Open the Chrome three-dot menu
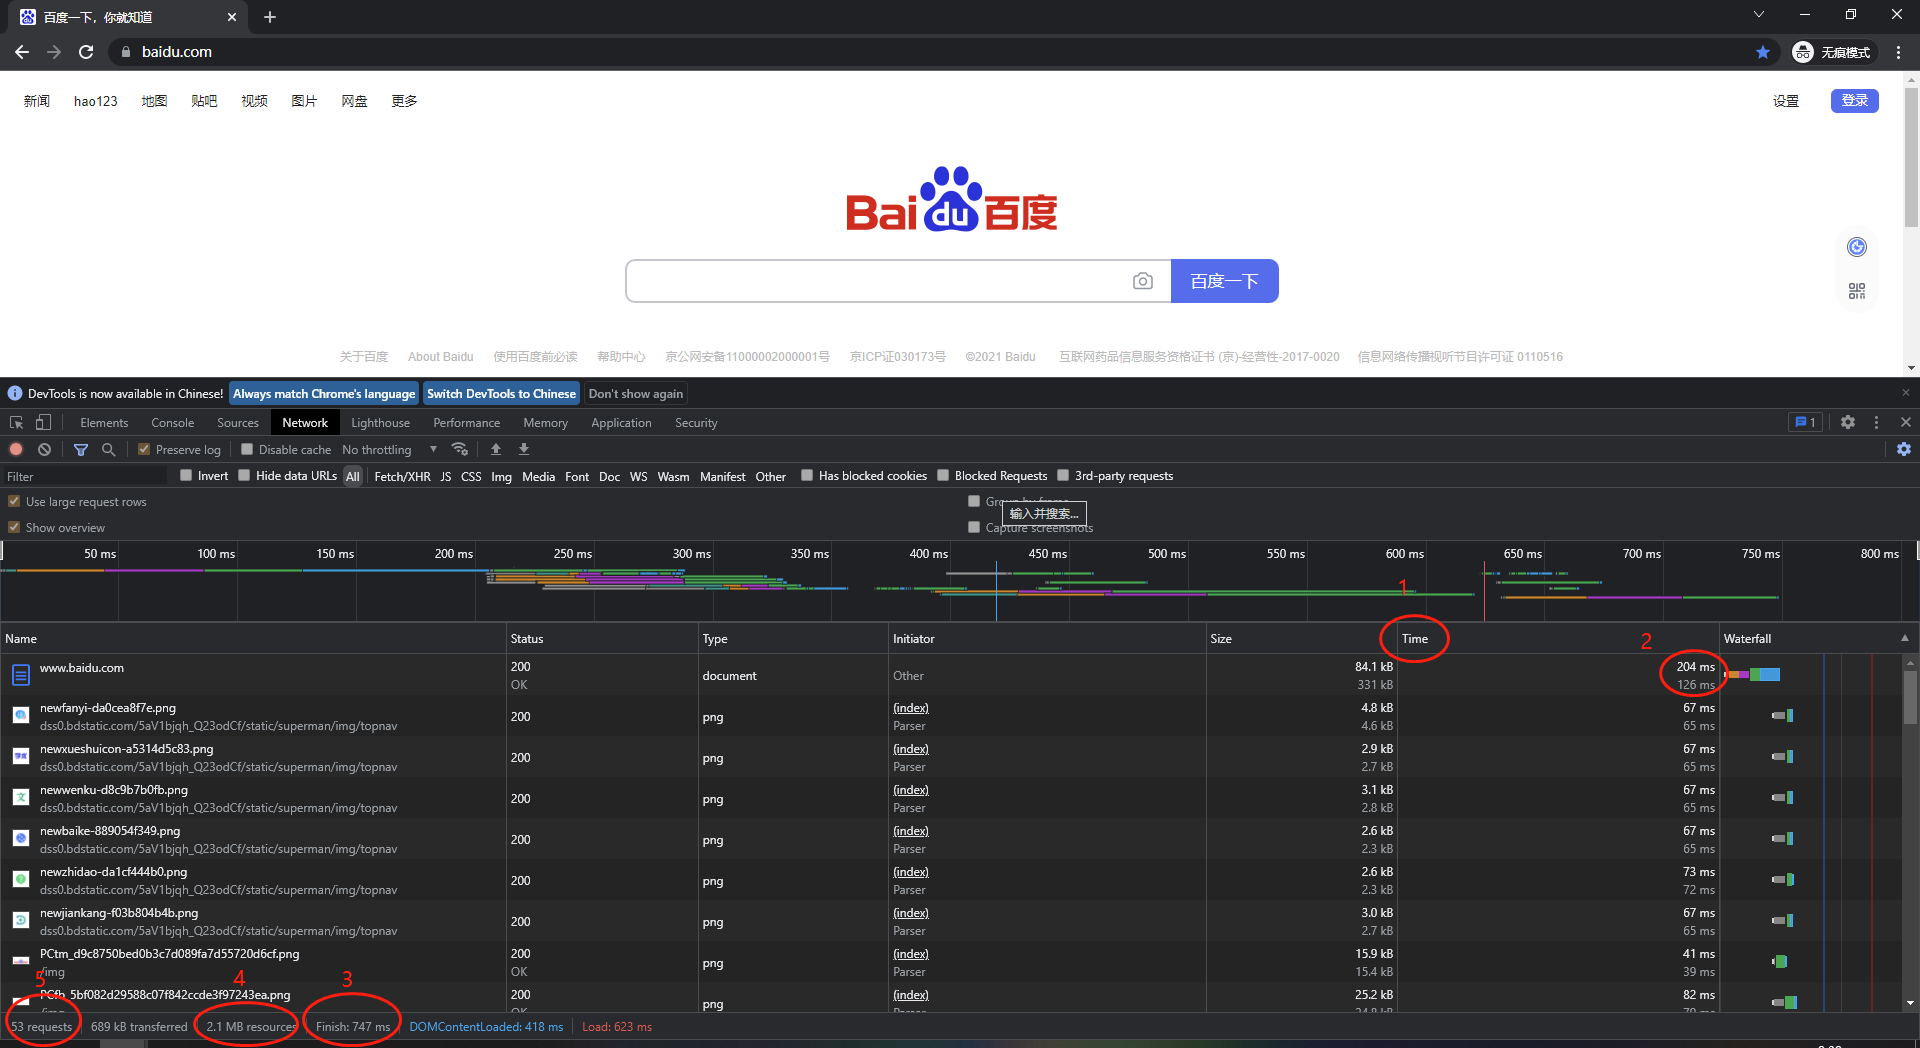The height and width of the screenshot is (1048, 1920). click(1898, 52)
